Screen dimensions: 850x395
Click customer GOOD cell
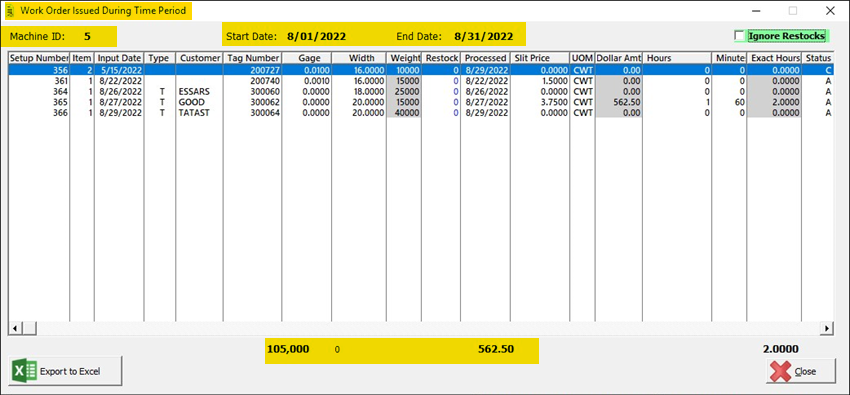[x=199, y=102]
